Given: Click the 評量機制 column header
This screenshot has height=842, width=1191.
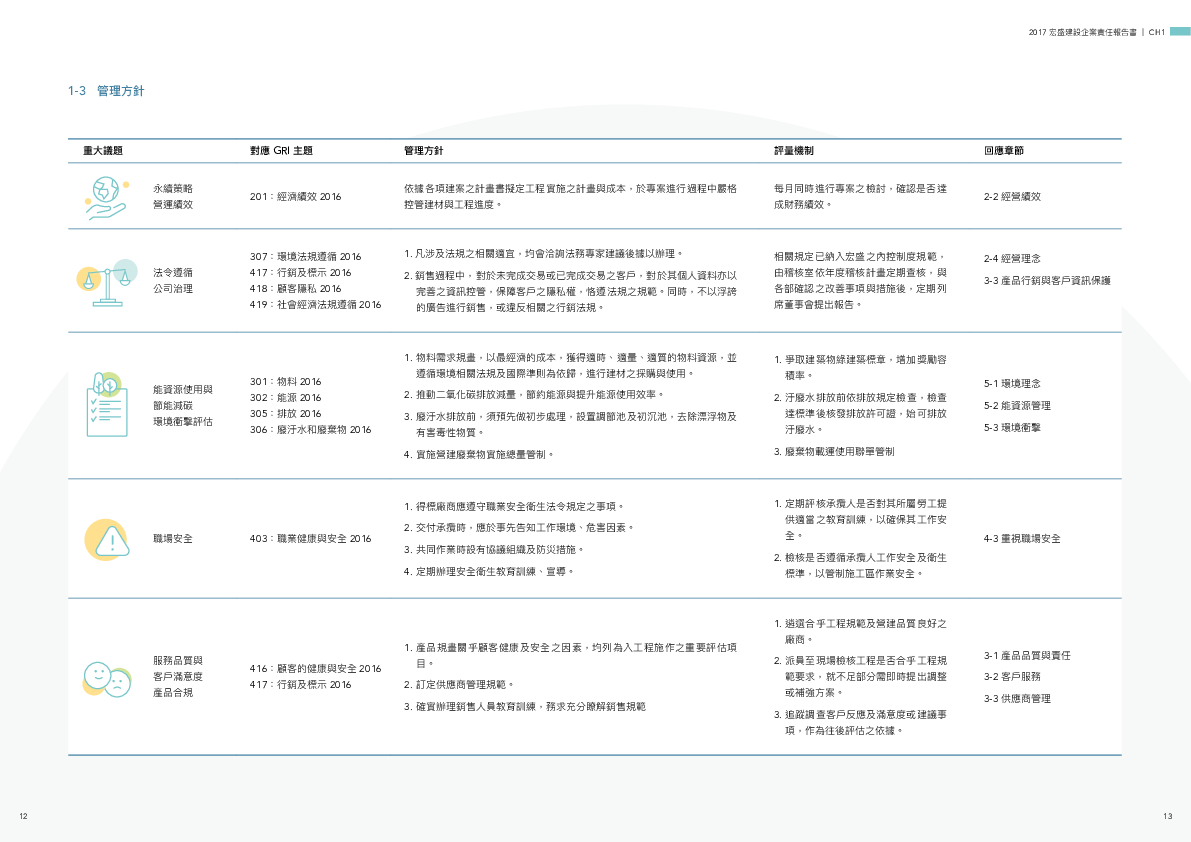Looking at the screenshot, I should click(793, 151).
